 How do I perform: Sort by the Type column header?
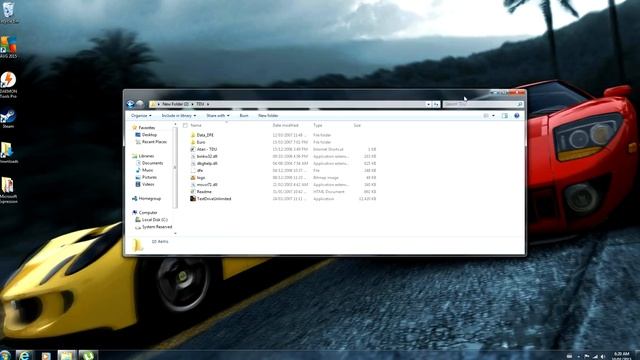pos(318,125)
